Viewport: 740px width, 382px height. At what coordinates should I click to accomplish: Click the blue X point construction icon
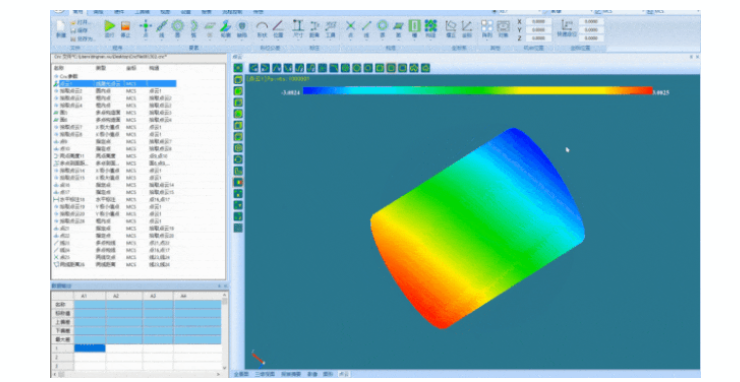[x=350, y=25]
